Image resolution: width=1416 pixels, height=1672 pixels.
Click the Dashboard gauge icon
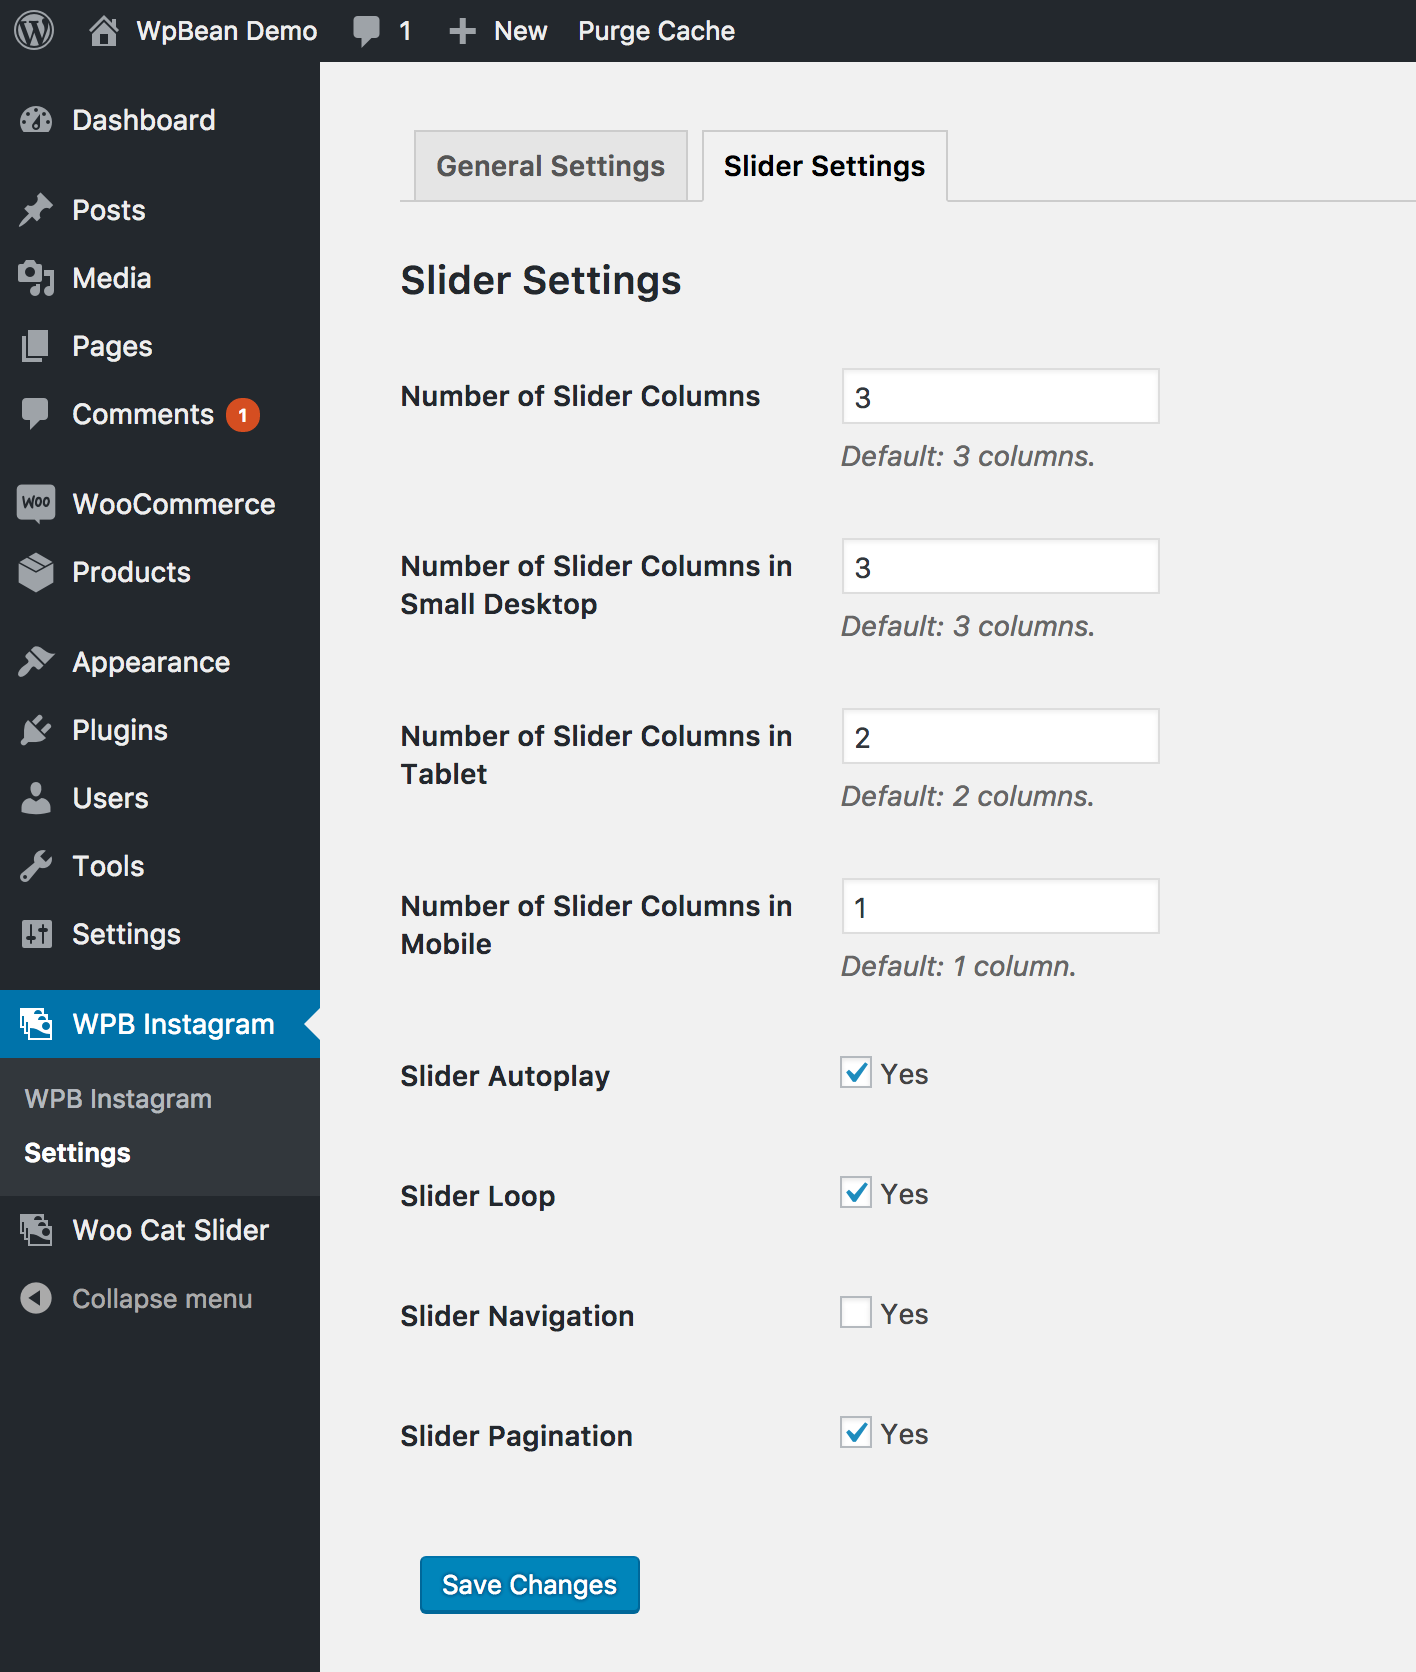(x=36, y=120)
